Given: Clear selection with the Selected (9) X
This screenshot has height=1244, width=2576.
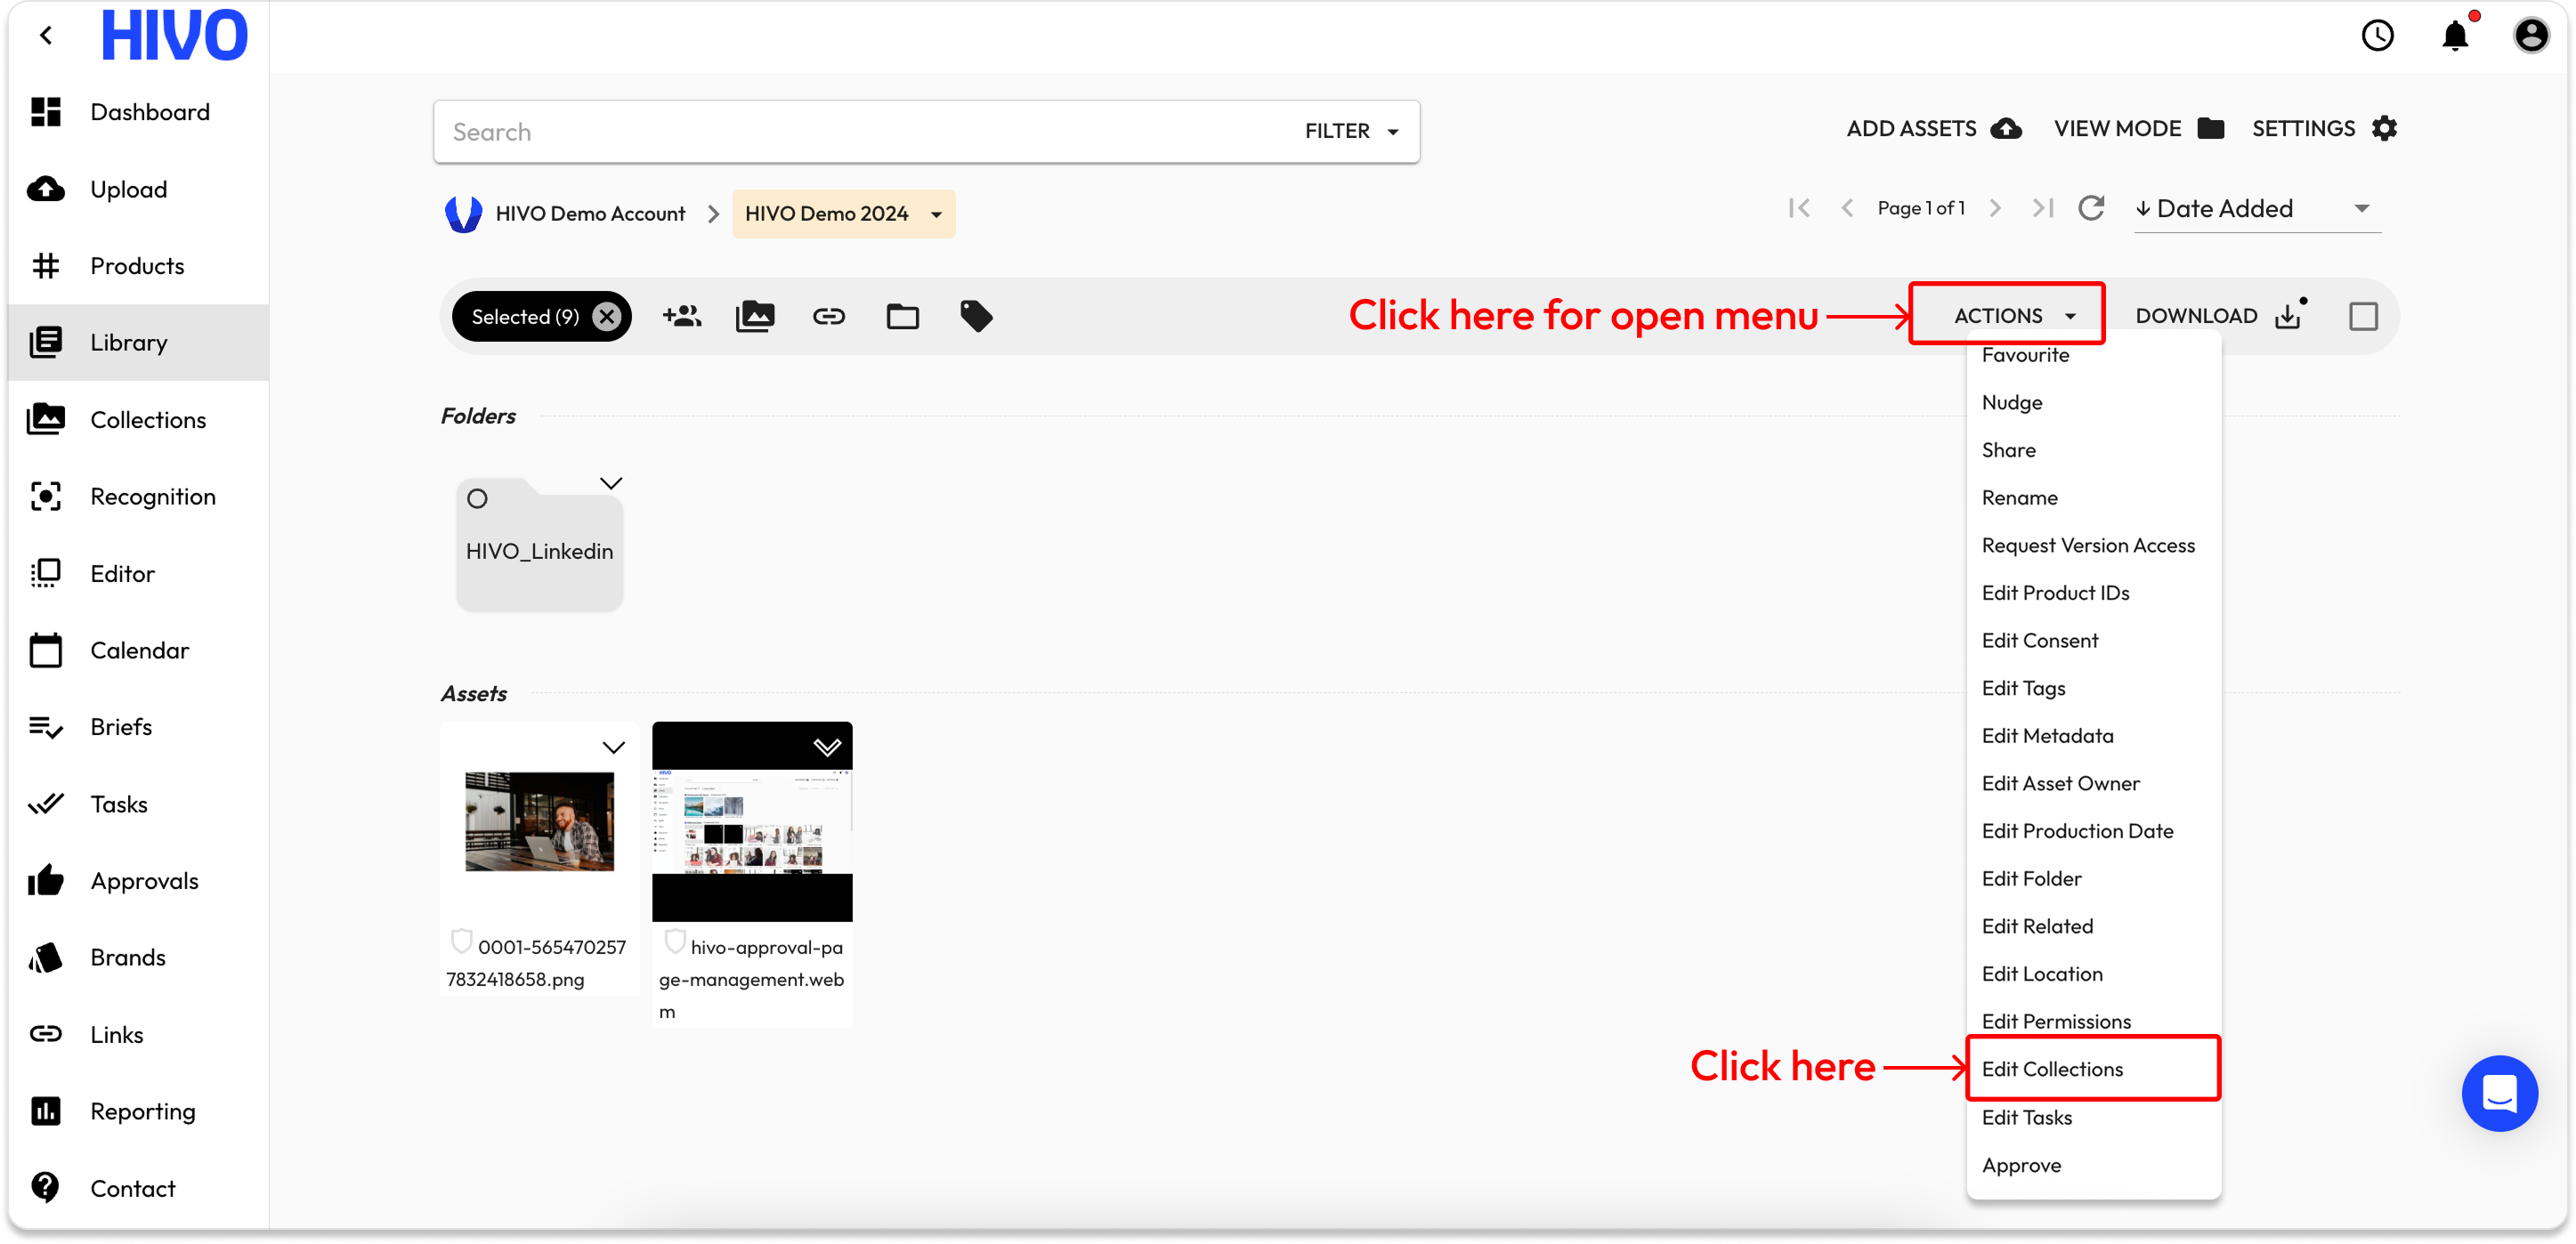Looking at the screenshot, I should (606, 317).
